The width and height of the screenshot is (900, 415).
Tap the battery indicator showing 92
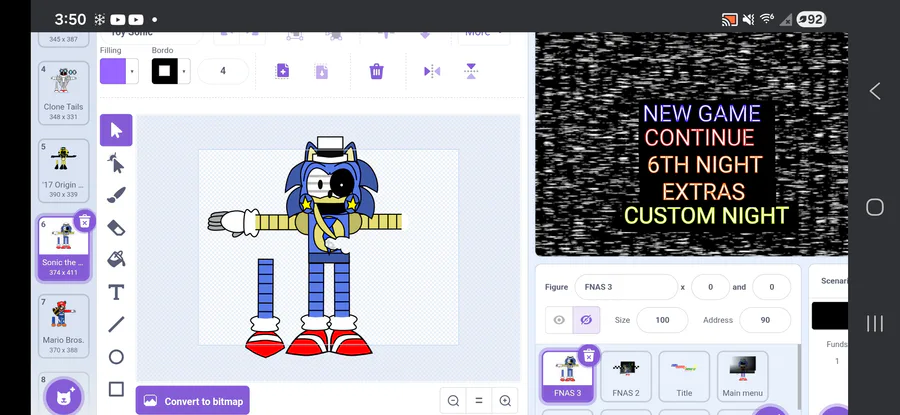point(810,20)
